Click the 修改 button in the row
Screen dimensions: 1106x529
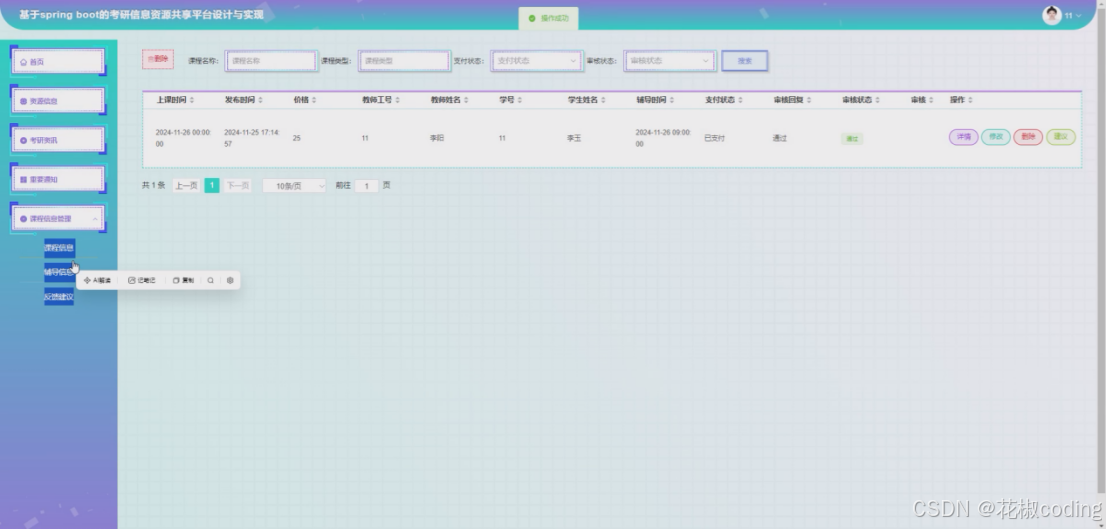coord(996,137)
